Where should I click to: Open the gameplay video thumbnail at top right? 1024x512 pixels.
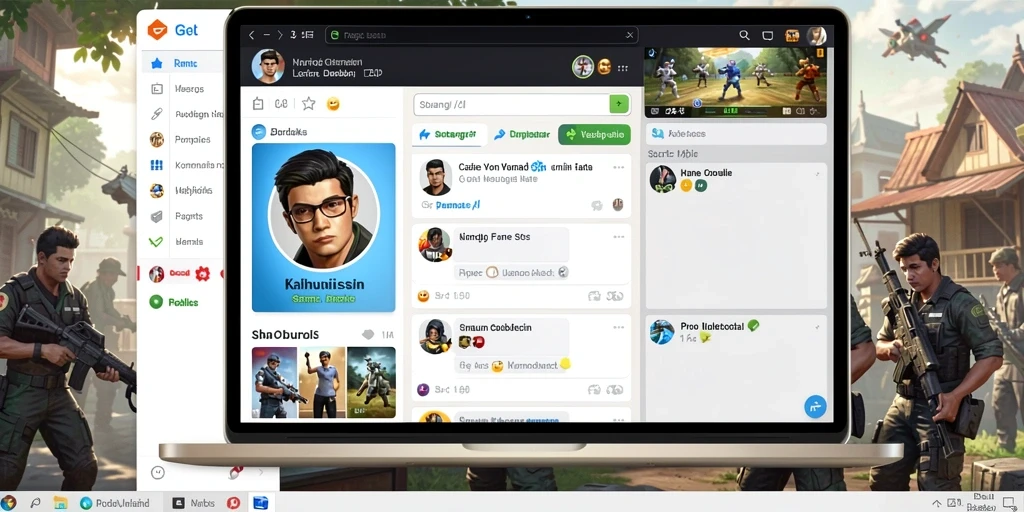735,82
